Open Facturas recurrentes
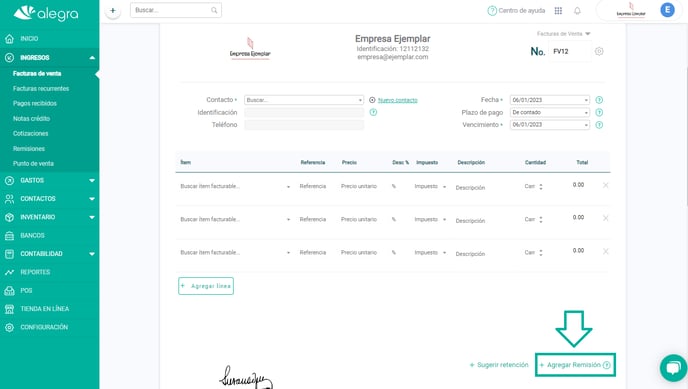This screenshot has width=688, height=389. pyautogui.click(x=41, y=89)
